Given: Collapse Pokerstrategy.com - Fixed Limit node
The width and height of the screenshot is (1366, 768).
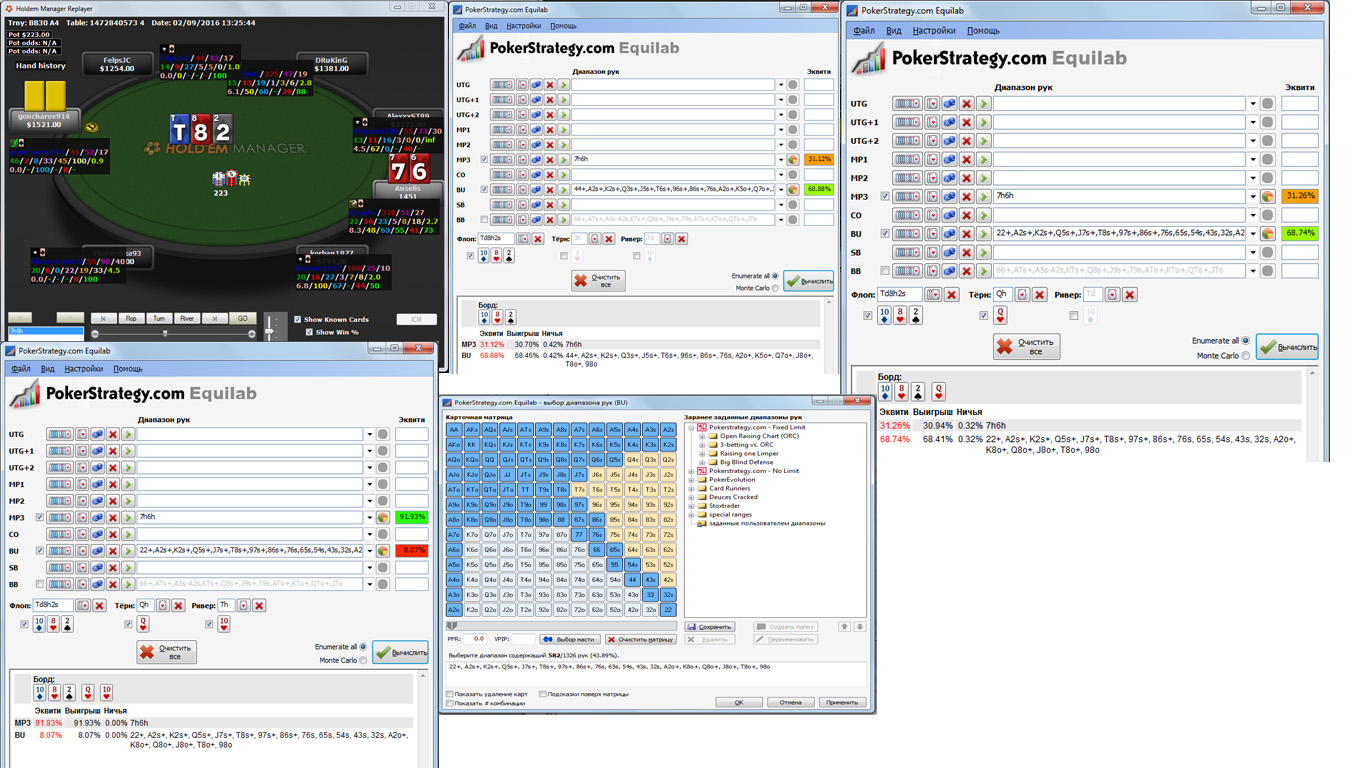Looking at the screenshot, I should (x=691, y=428).
